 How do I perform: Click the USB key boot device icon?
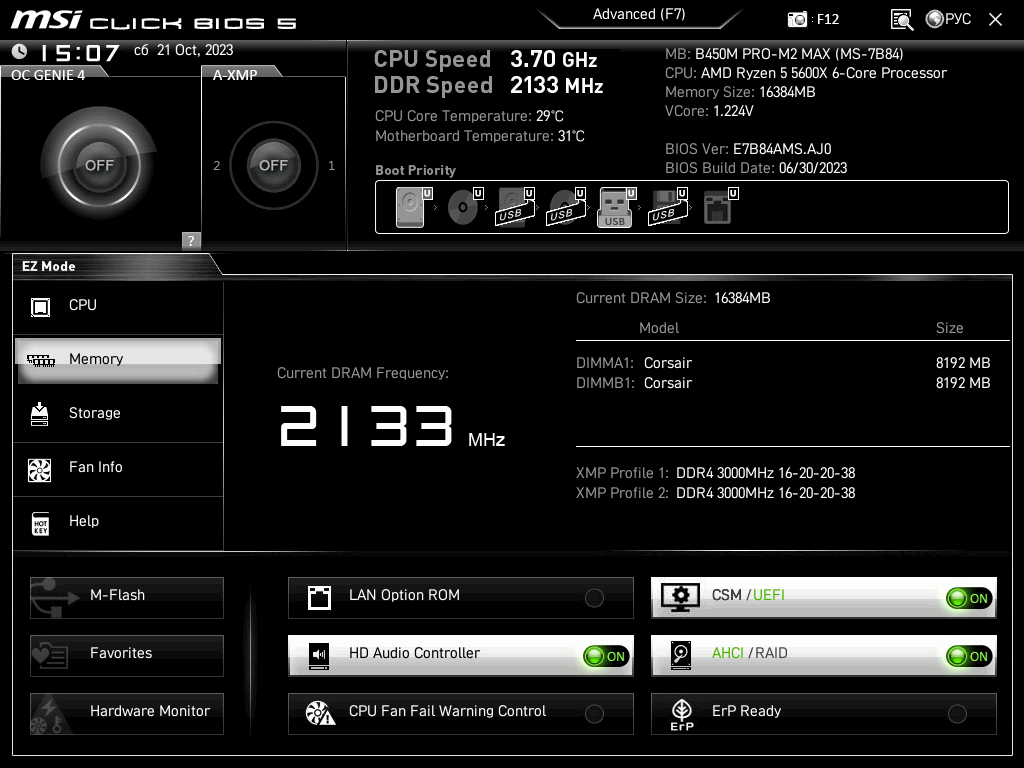(616, 208)
